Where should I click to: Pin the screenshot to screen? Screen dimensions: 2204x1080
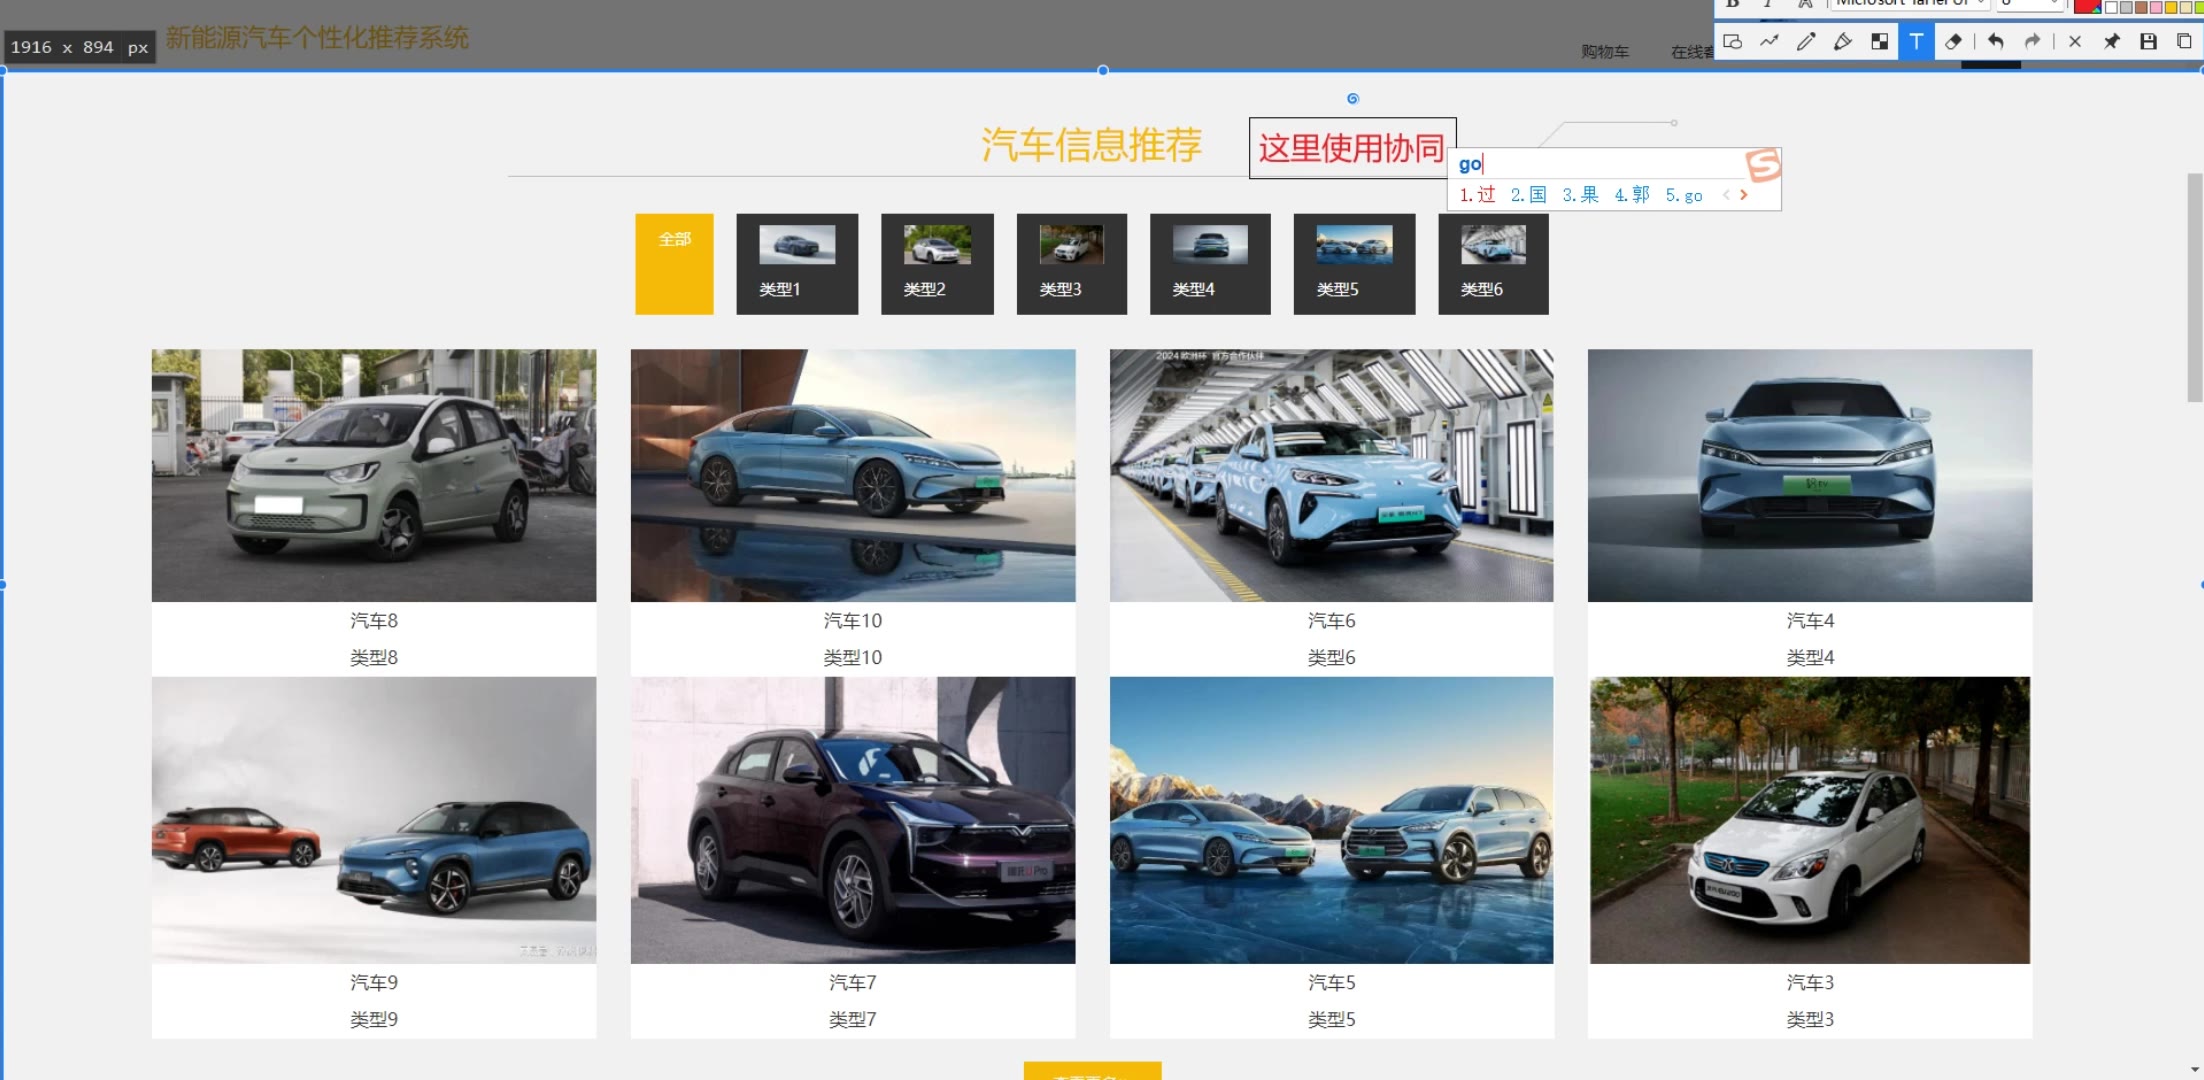[2112, 42]
